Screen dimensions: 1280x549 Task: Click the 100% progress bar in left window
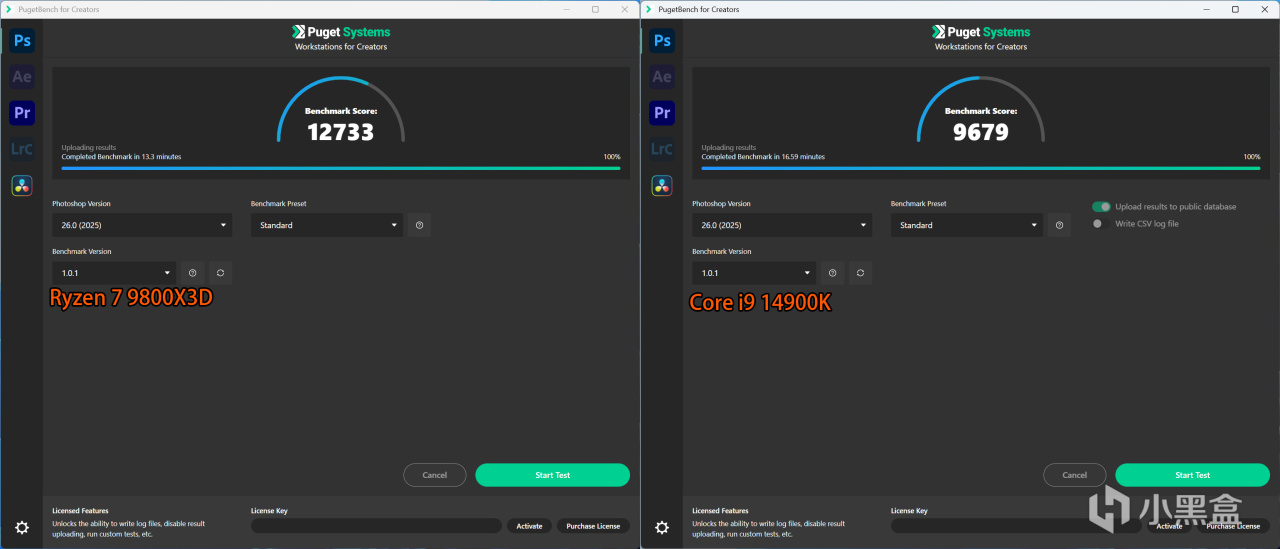pyautogui.click(x=340, y=168)
